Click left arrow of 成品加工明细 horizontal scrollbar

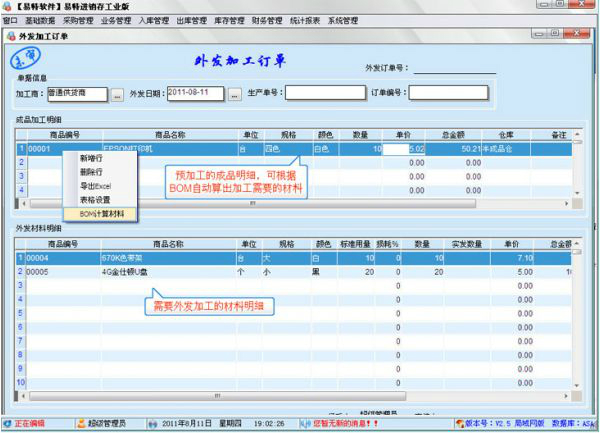pyautogui.click(x=24, y=203)
